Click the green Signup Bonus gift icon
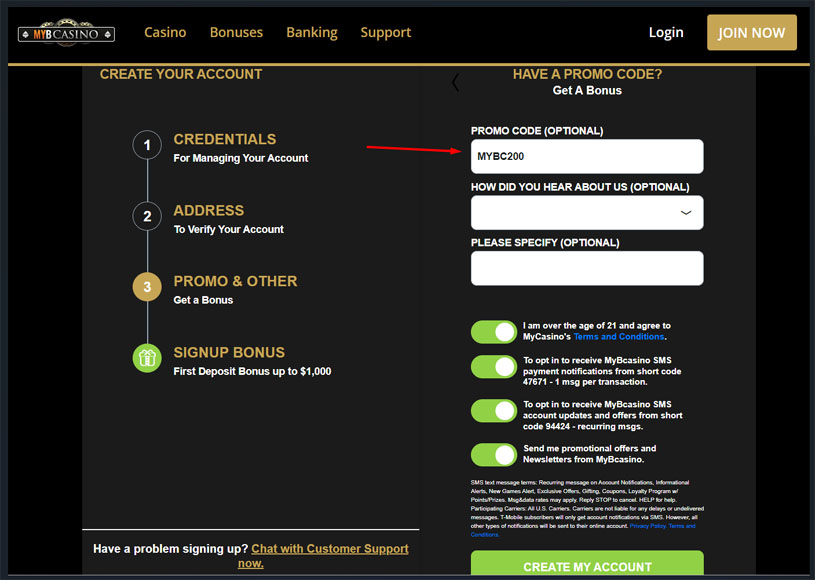The height and width of the screenshot is (580, 815). 147,358
